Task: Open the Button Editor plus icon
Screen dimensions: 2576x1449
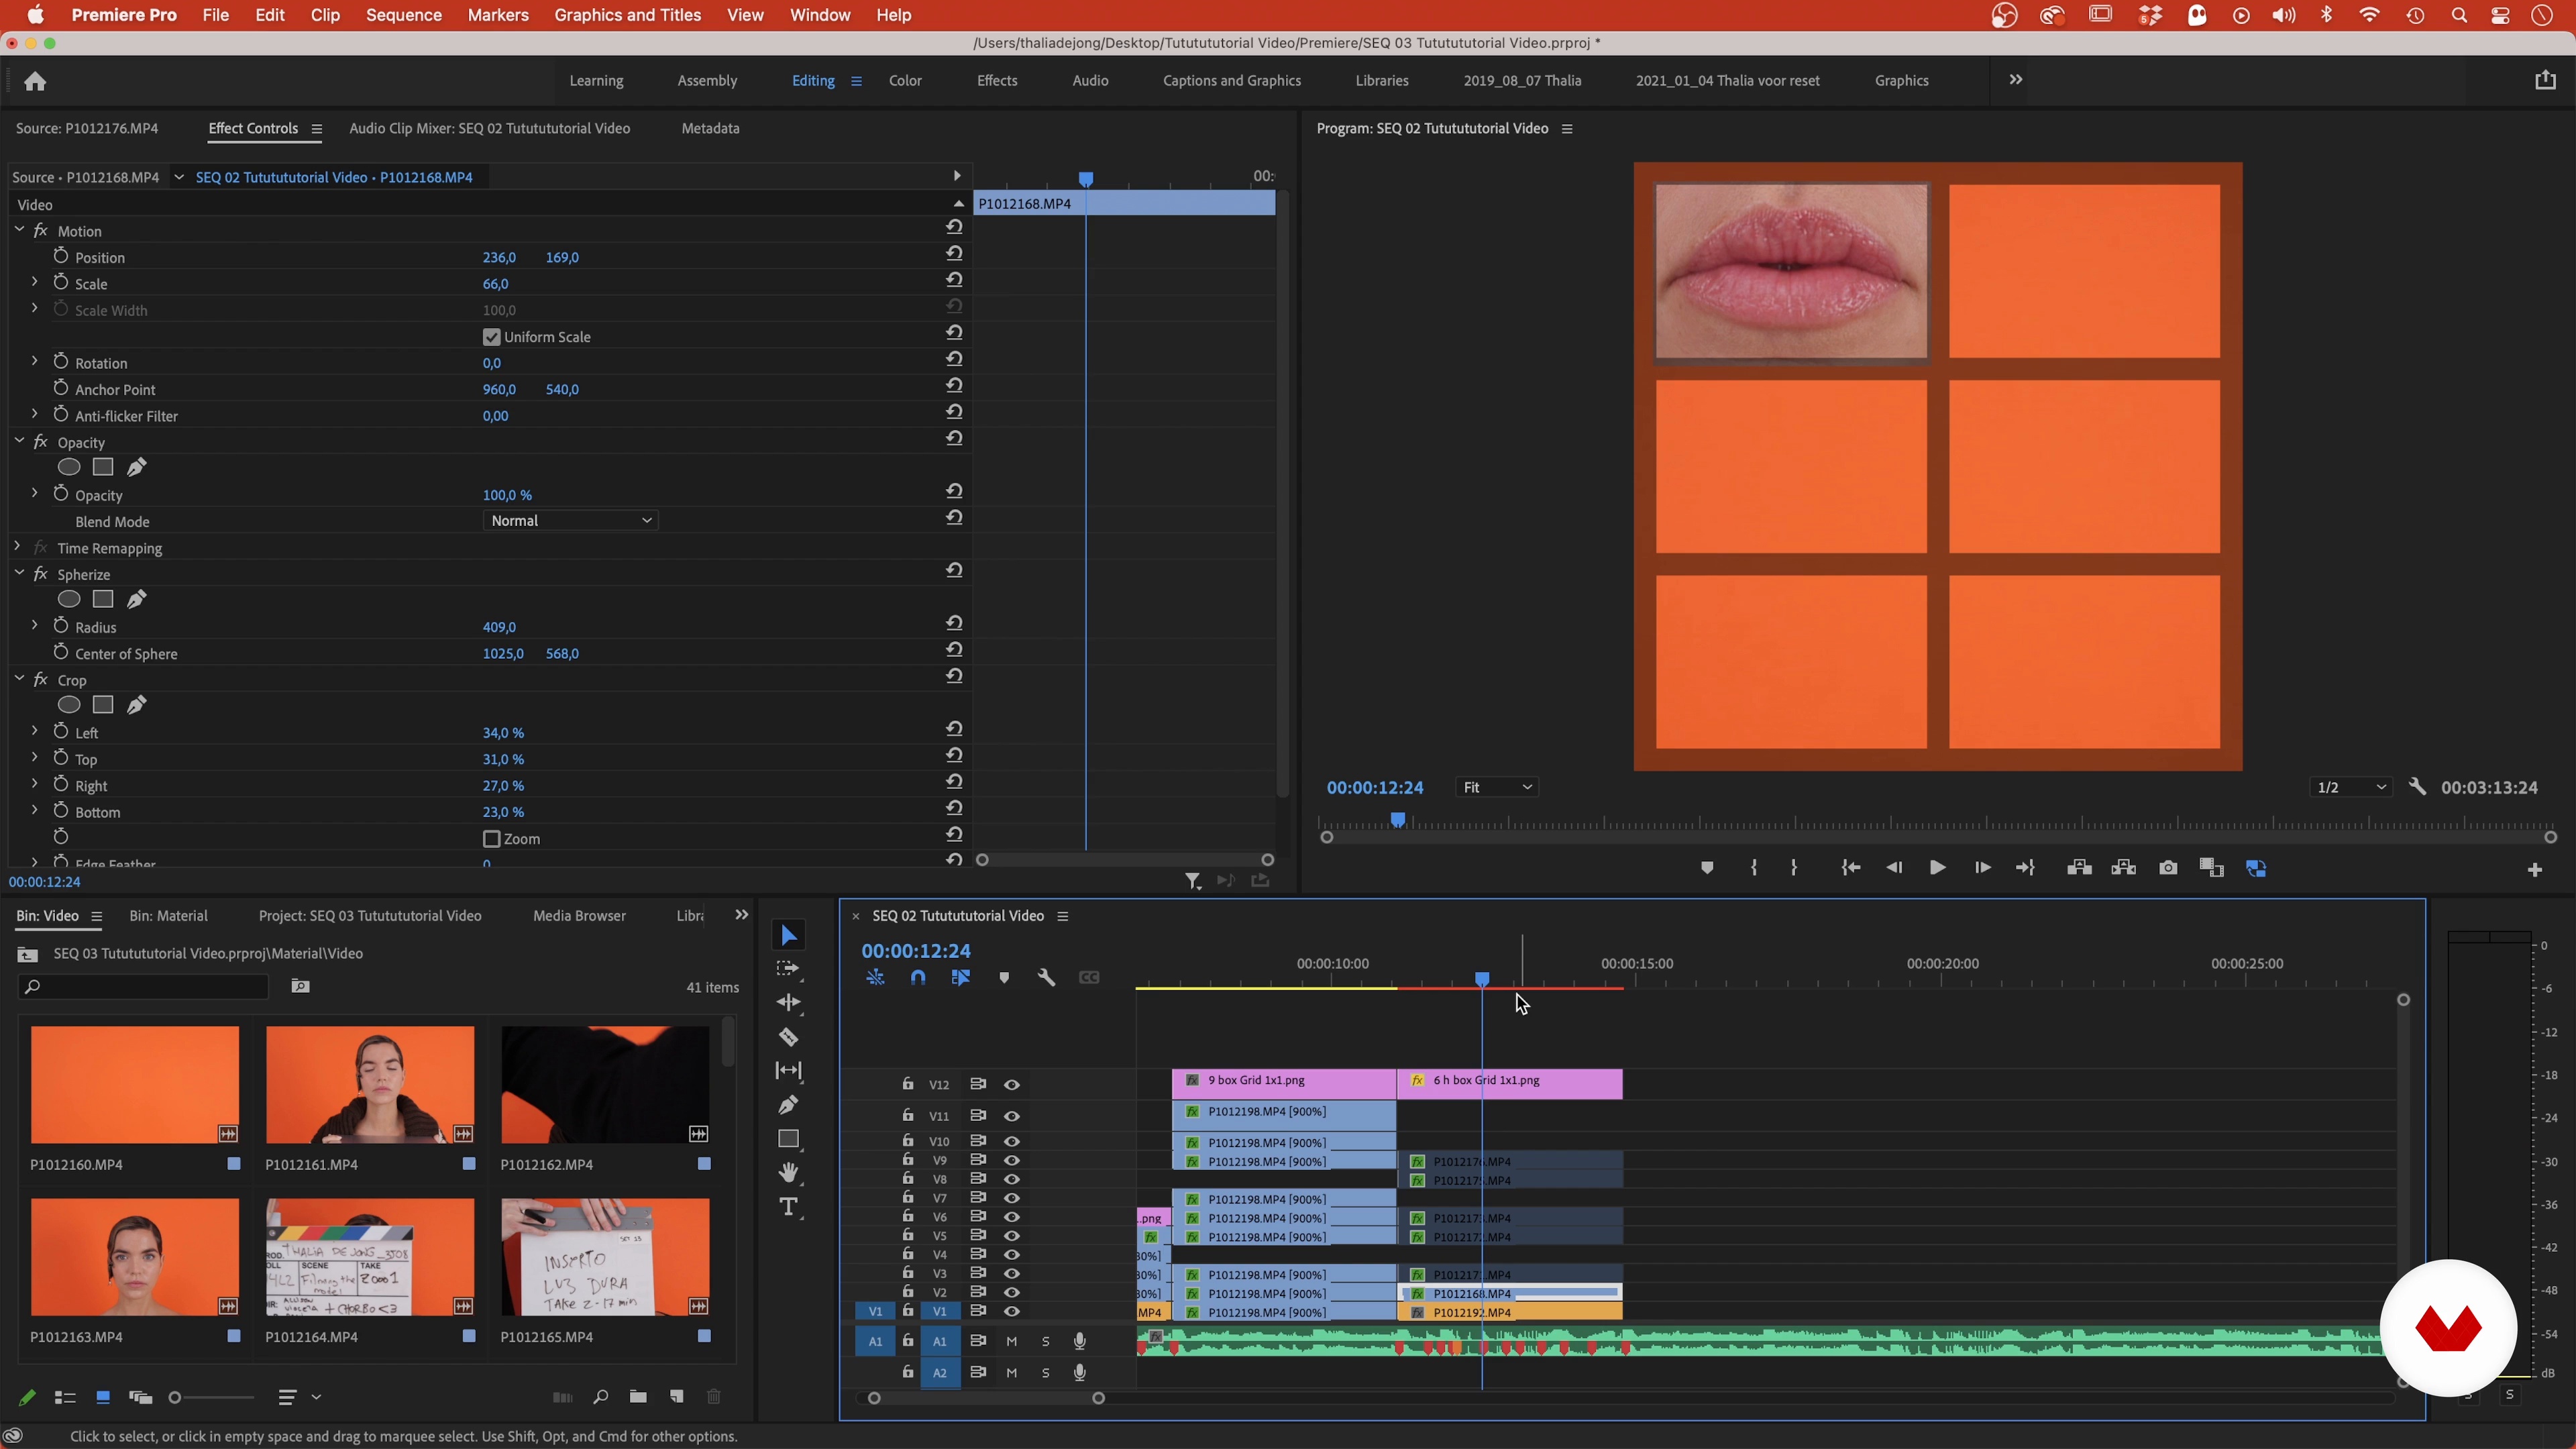Action: click(x=2534, y=870)
